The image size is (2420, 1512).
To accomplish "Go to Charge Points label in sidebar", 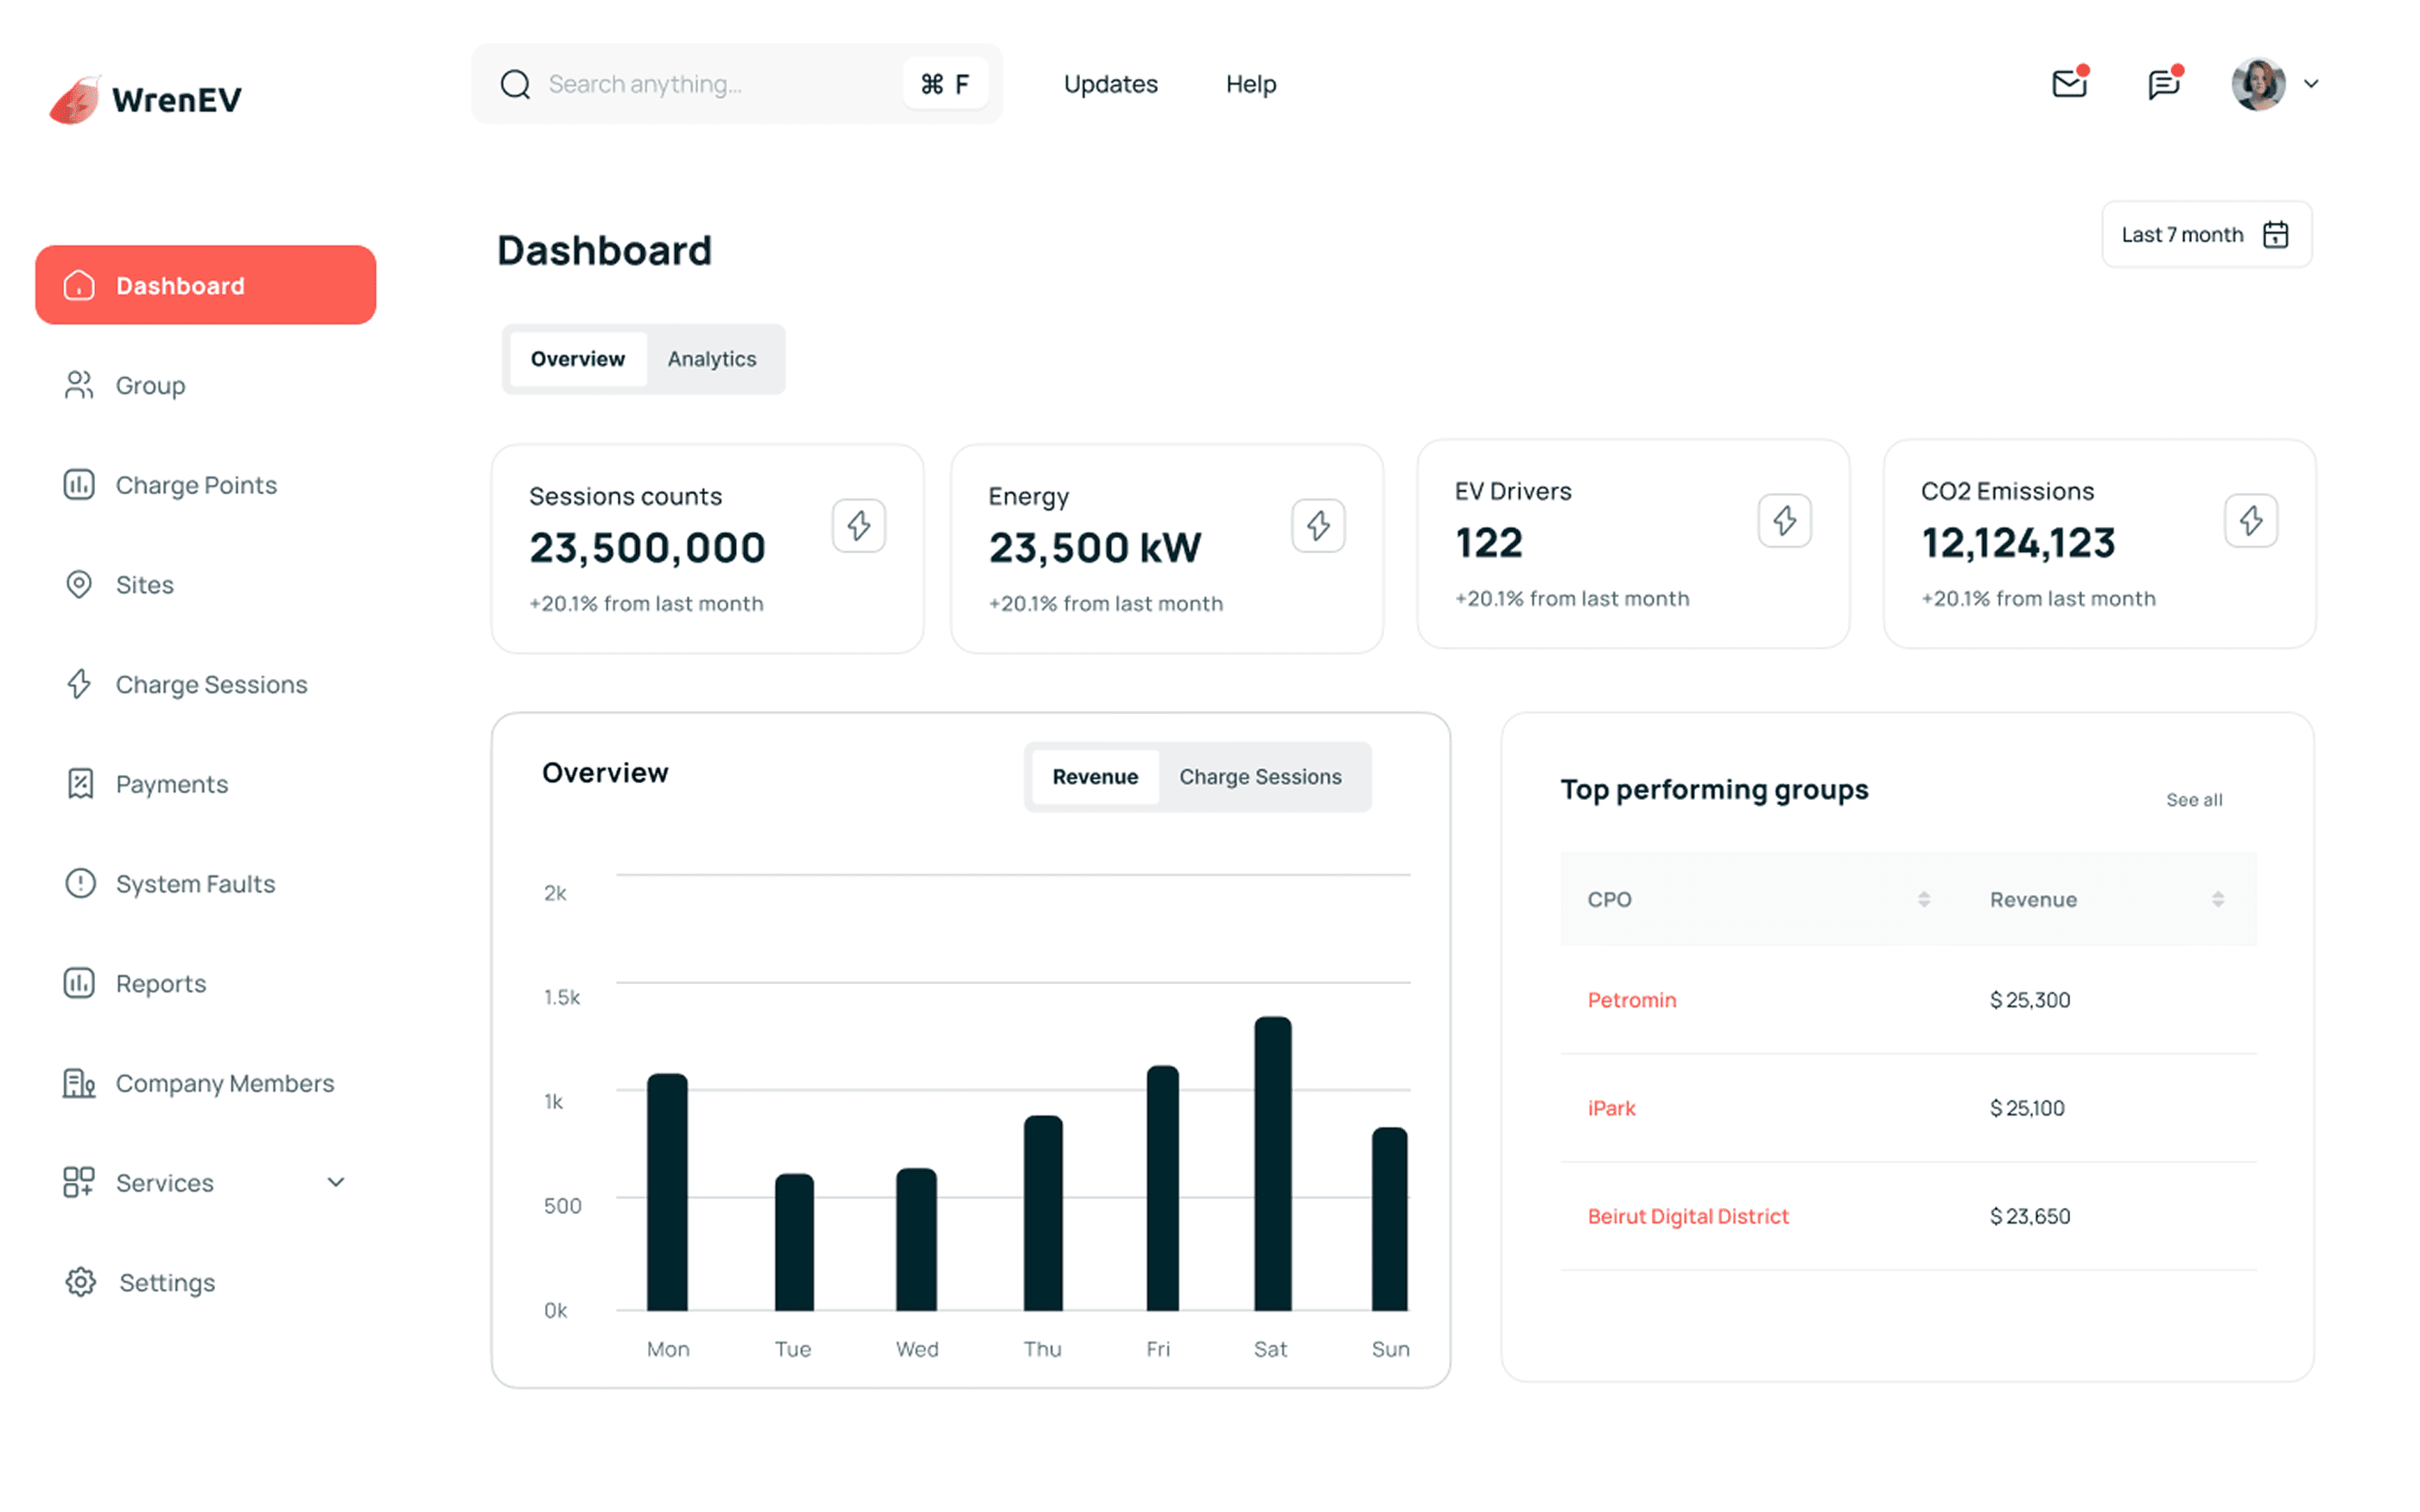I will [x=196, y=485].
